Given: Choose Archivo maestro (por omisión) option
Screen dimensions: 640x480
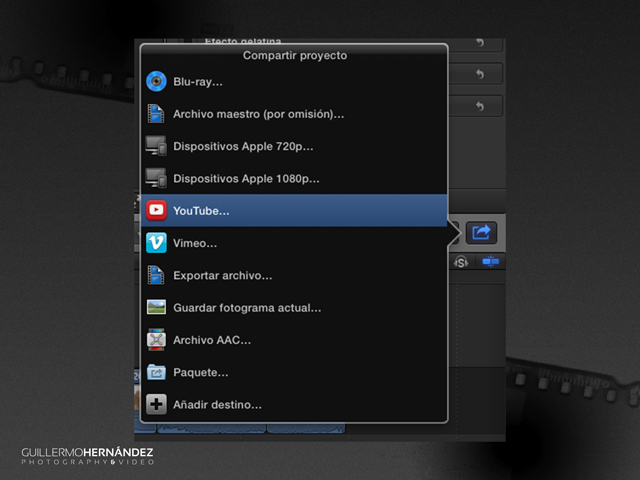Looking at the screenshot, I should pyautogui.click(x=294, y=114).
